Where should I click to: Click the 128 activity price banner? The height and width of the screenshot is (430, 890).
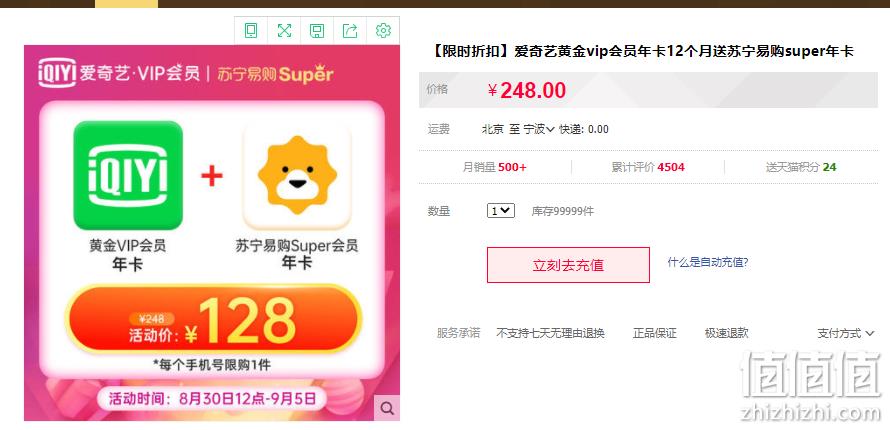[x=213, y=321]
